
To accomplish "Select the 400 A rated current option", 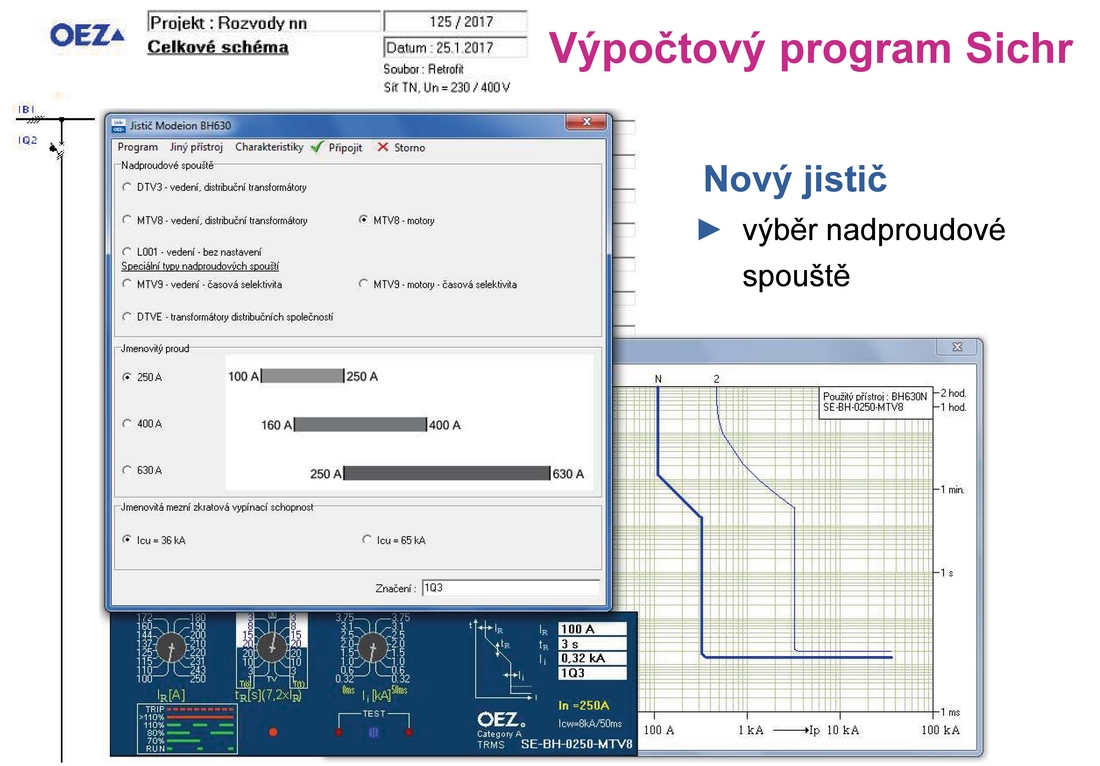I will (x=127, y=424).
